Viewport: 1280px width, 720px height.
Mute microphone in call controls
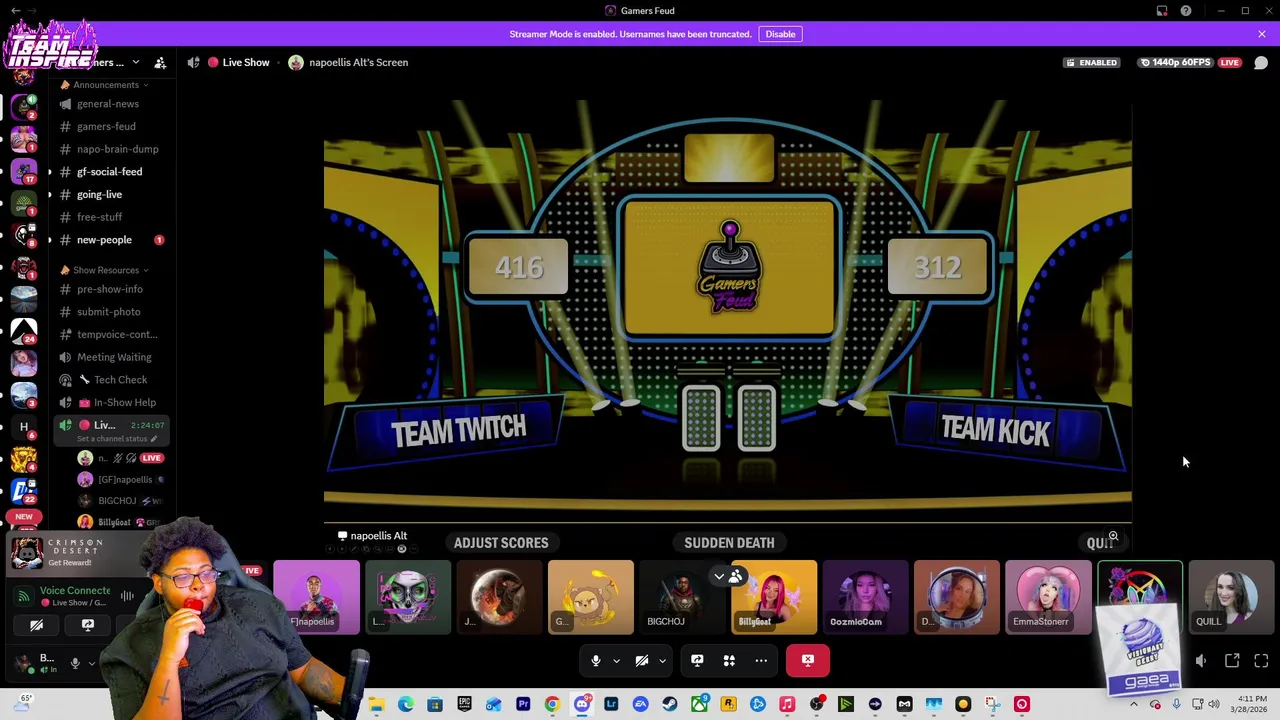point(596,660)
